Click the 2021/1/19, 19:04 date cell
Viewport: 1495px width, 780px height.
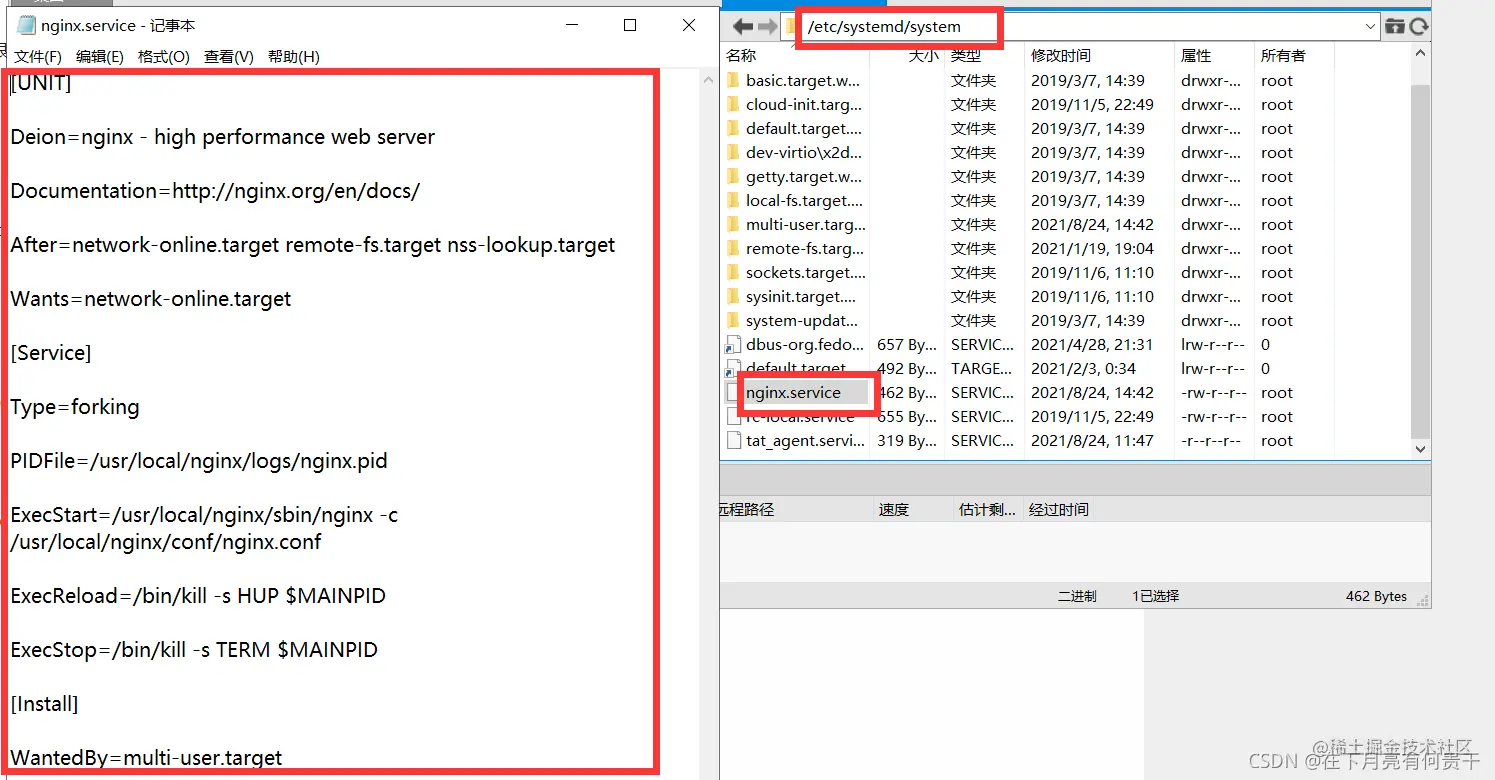(1091, 249)
